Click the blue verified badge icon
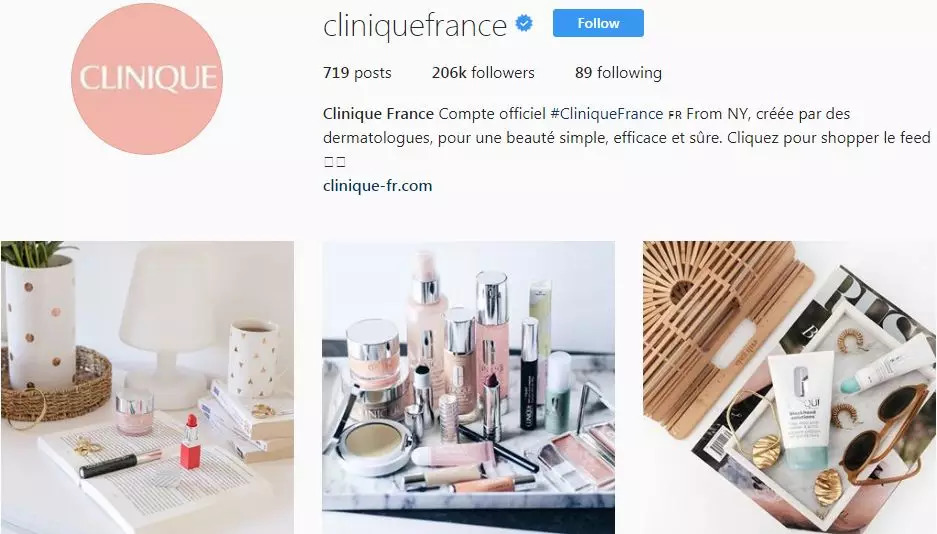This screenshot has height=534, width=937. pyautogui.click(x=524, y=24)
